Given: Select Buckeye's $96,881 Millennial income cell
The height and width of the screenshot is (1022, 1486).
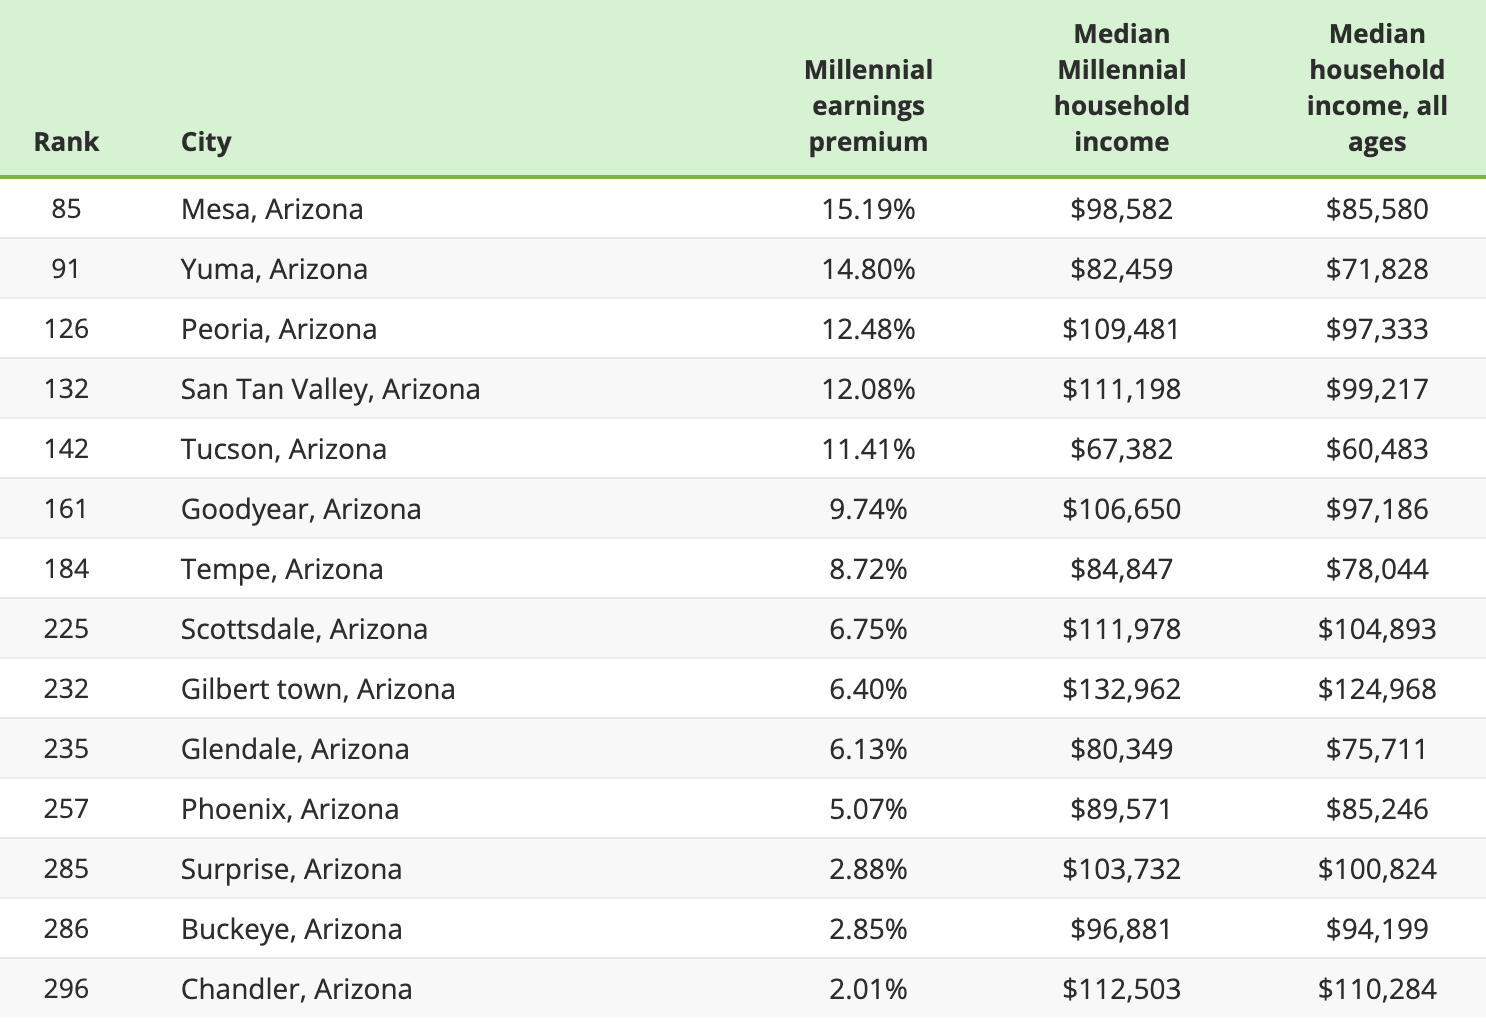Looking at the screenshot, I should pos(1121,929).
